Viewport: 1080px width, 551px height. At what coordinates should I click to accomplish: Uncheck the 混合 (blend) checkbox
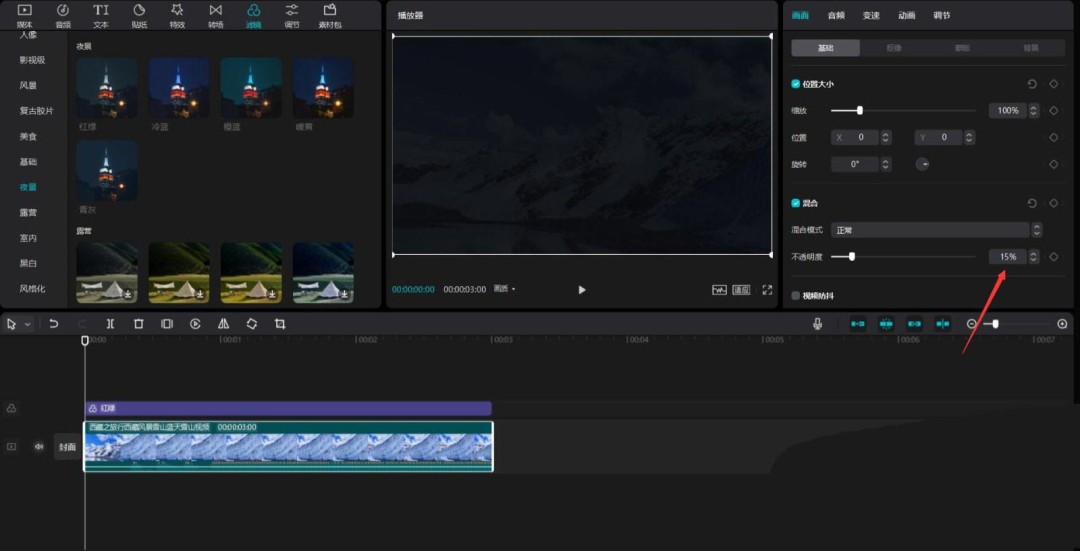point(796,203)
